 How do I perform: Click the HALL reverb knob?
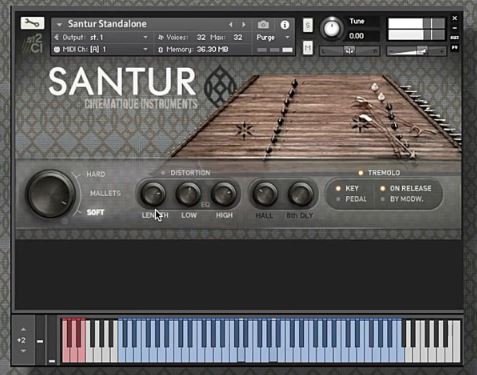click(264, 194)
